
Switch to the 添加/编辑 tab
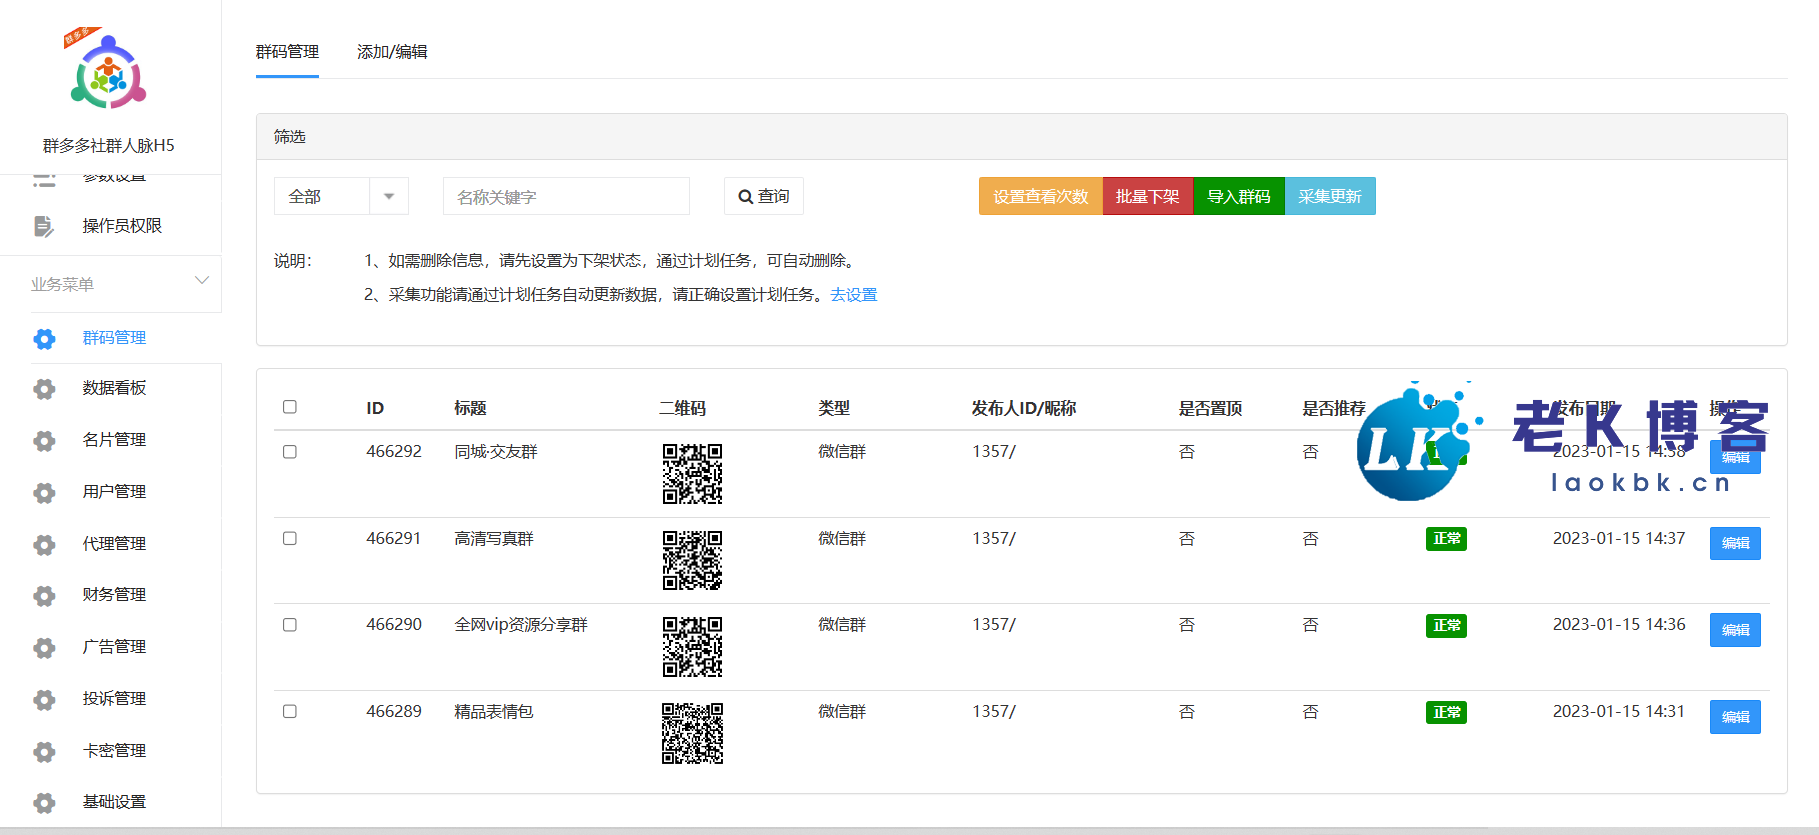click(392, 52)
